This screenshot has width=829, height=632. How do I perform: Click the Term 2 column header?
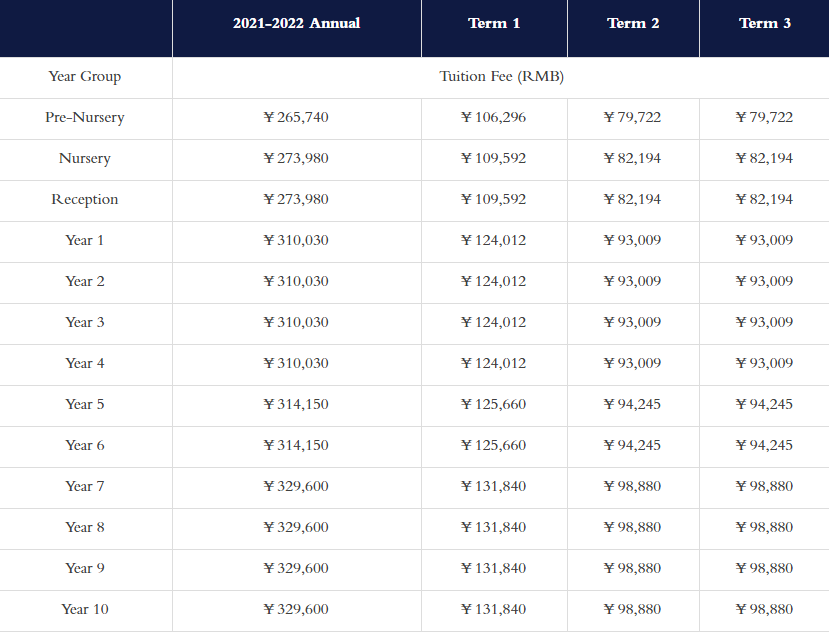[633, 23]
